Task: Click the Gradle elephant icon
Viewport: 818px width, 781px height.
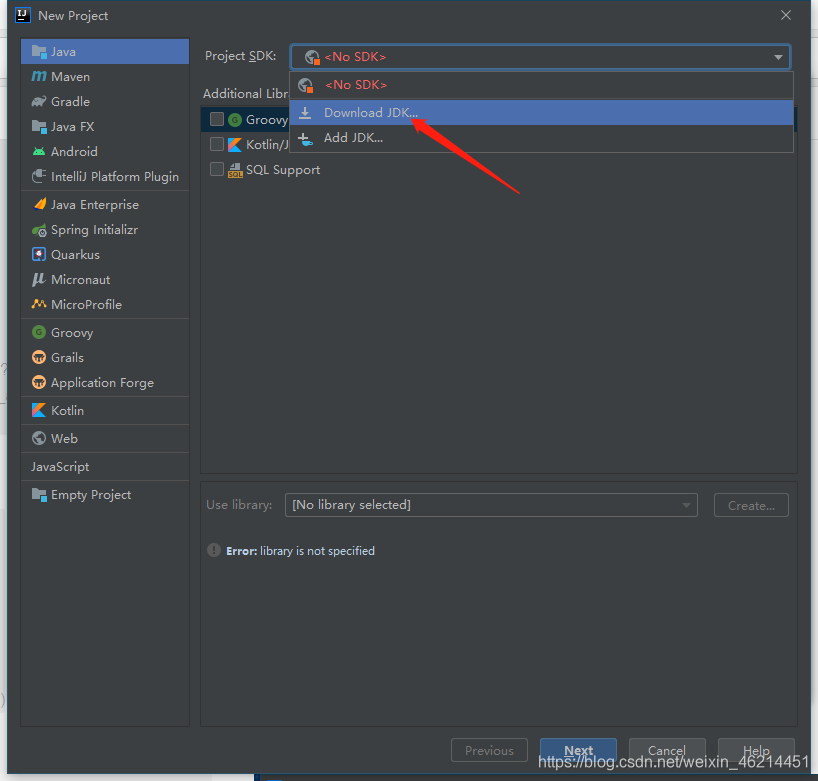Action: pyautogui.click(x=39, y=102)
